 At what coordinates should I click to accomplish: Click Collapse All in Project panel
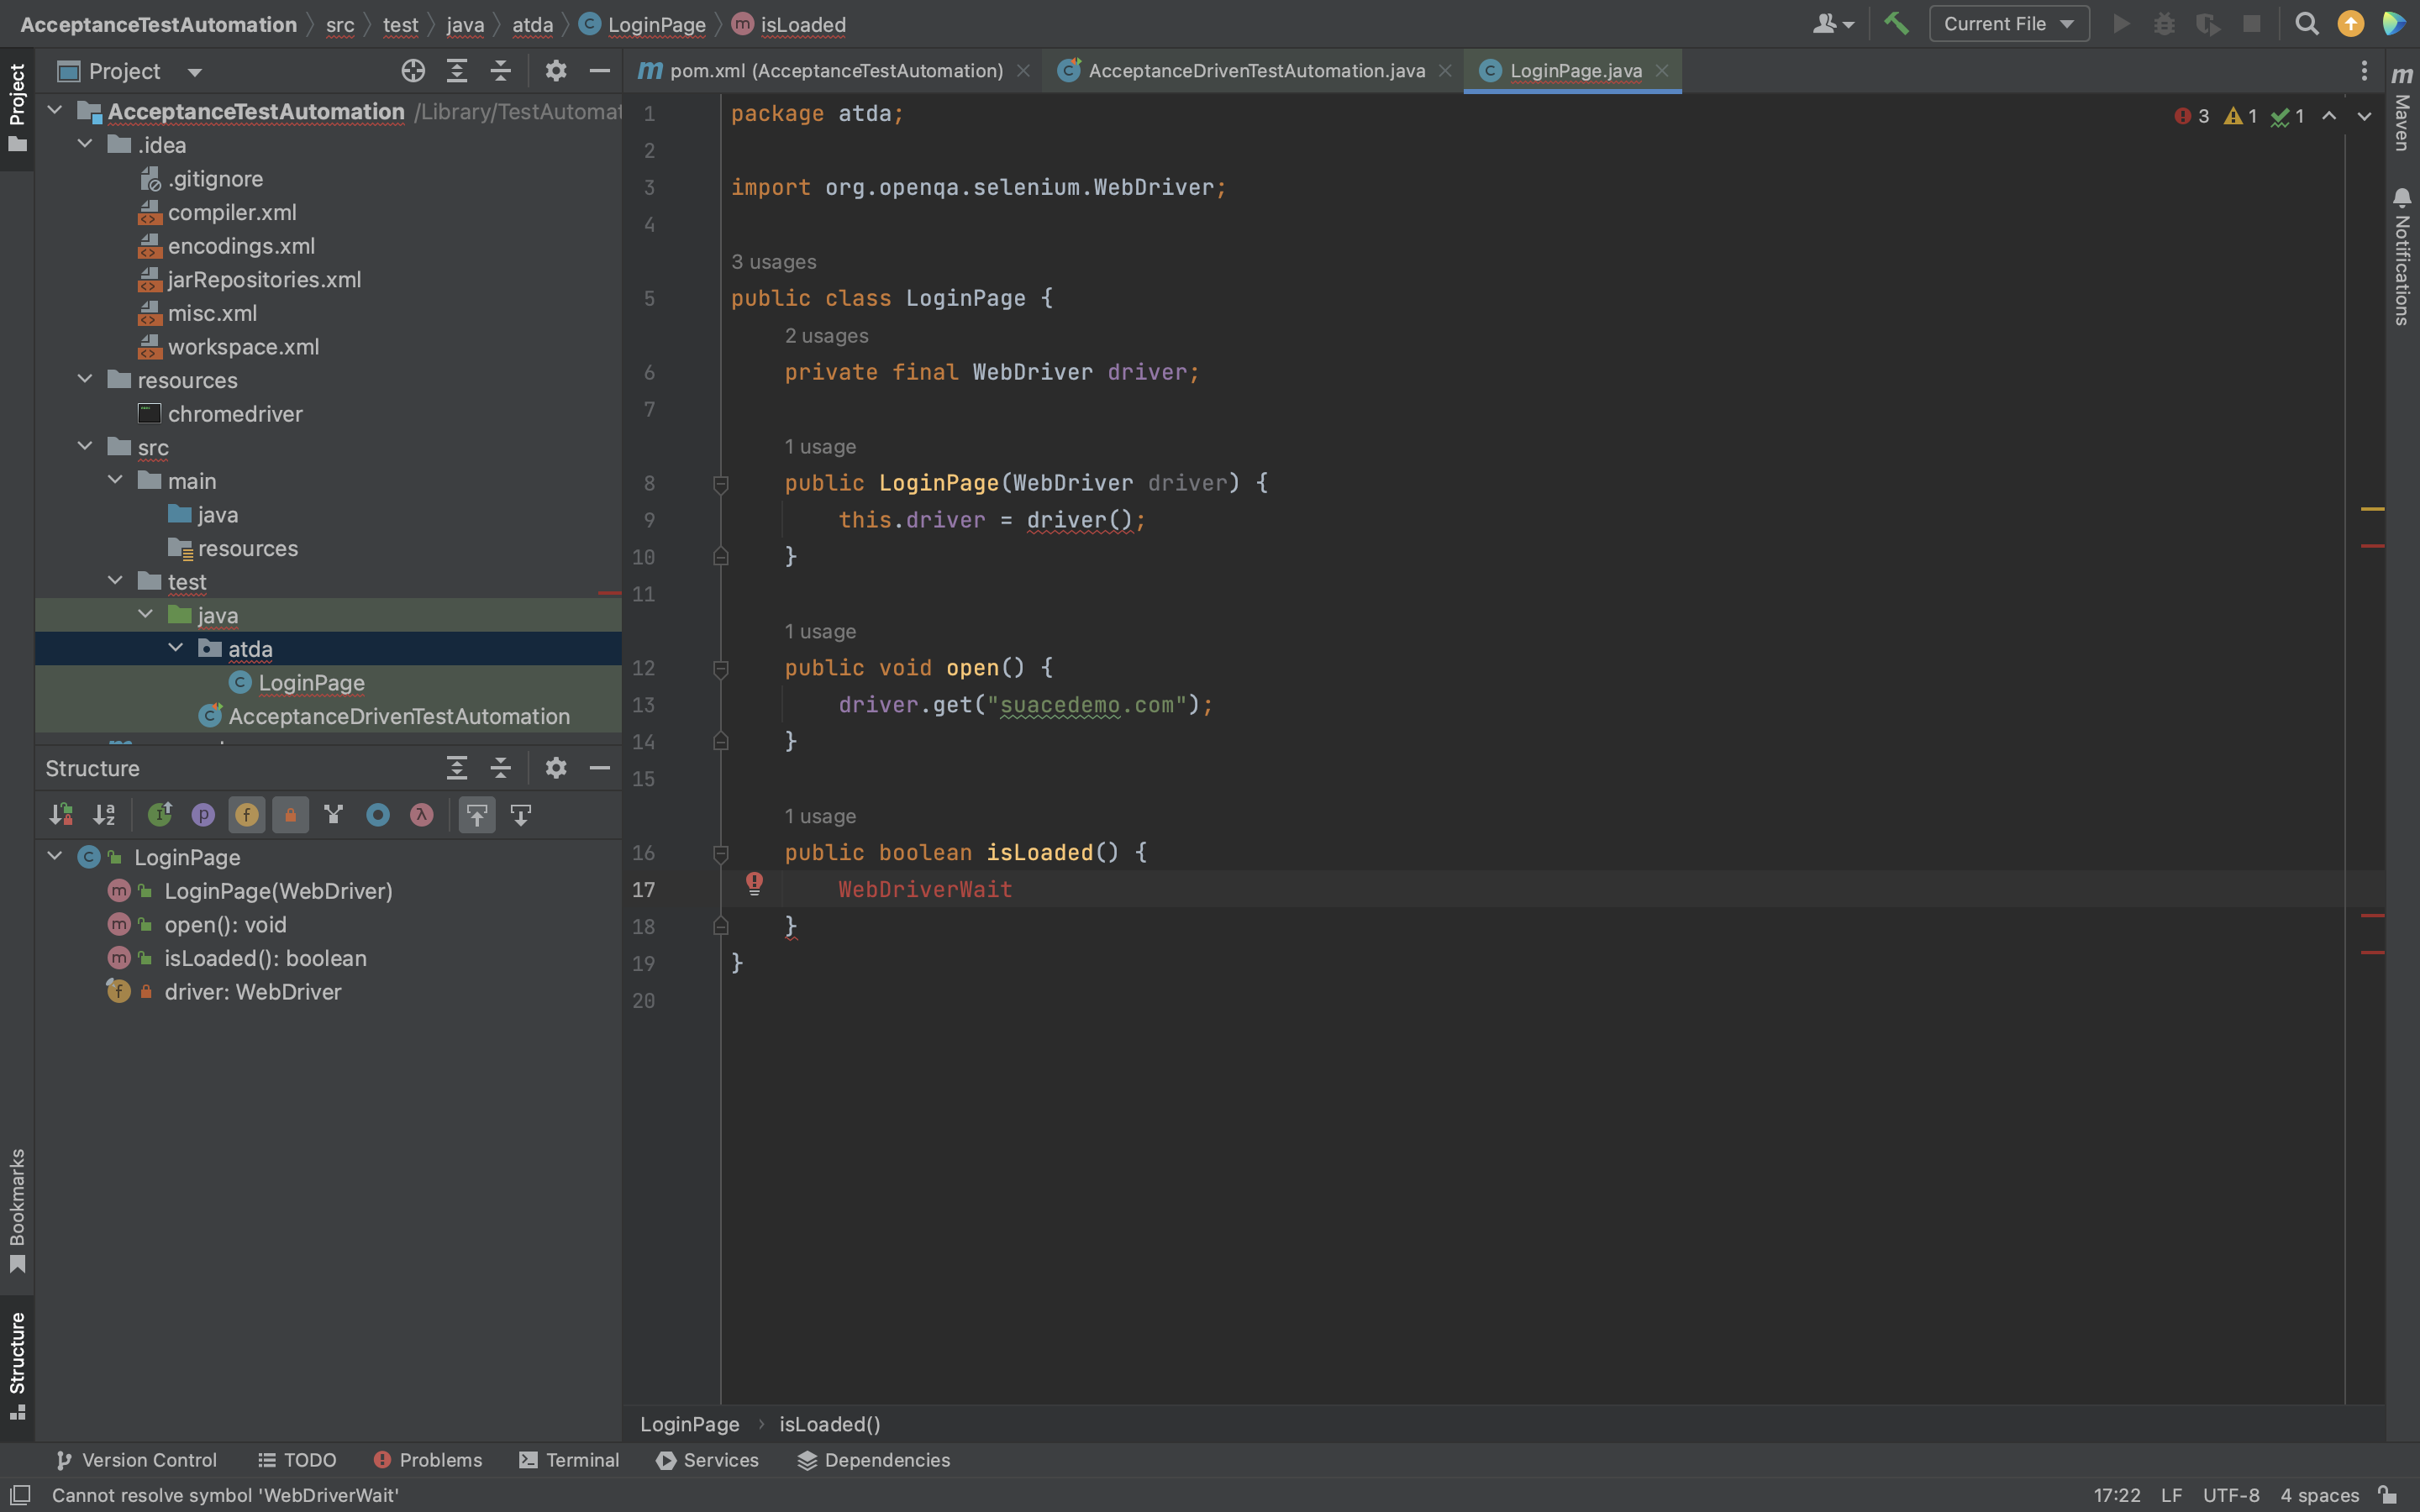click(x=500, y=71)
